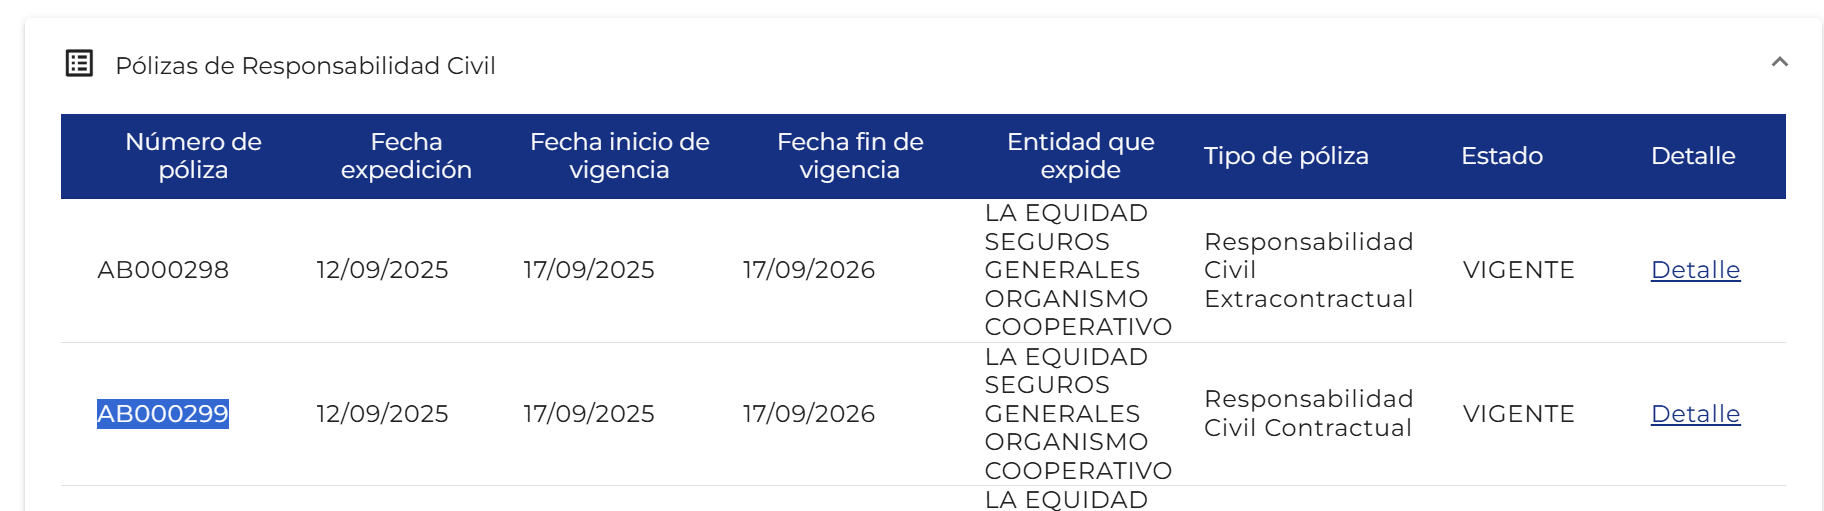
Task: Collapse the Pólizas de Responsabilidad Civil section
Action: (1779, 63)
